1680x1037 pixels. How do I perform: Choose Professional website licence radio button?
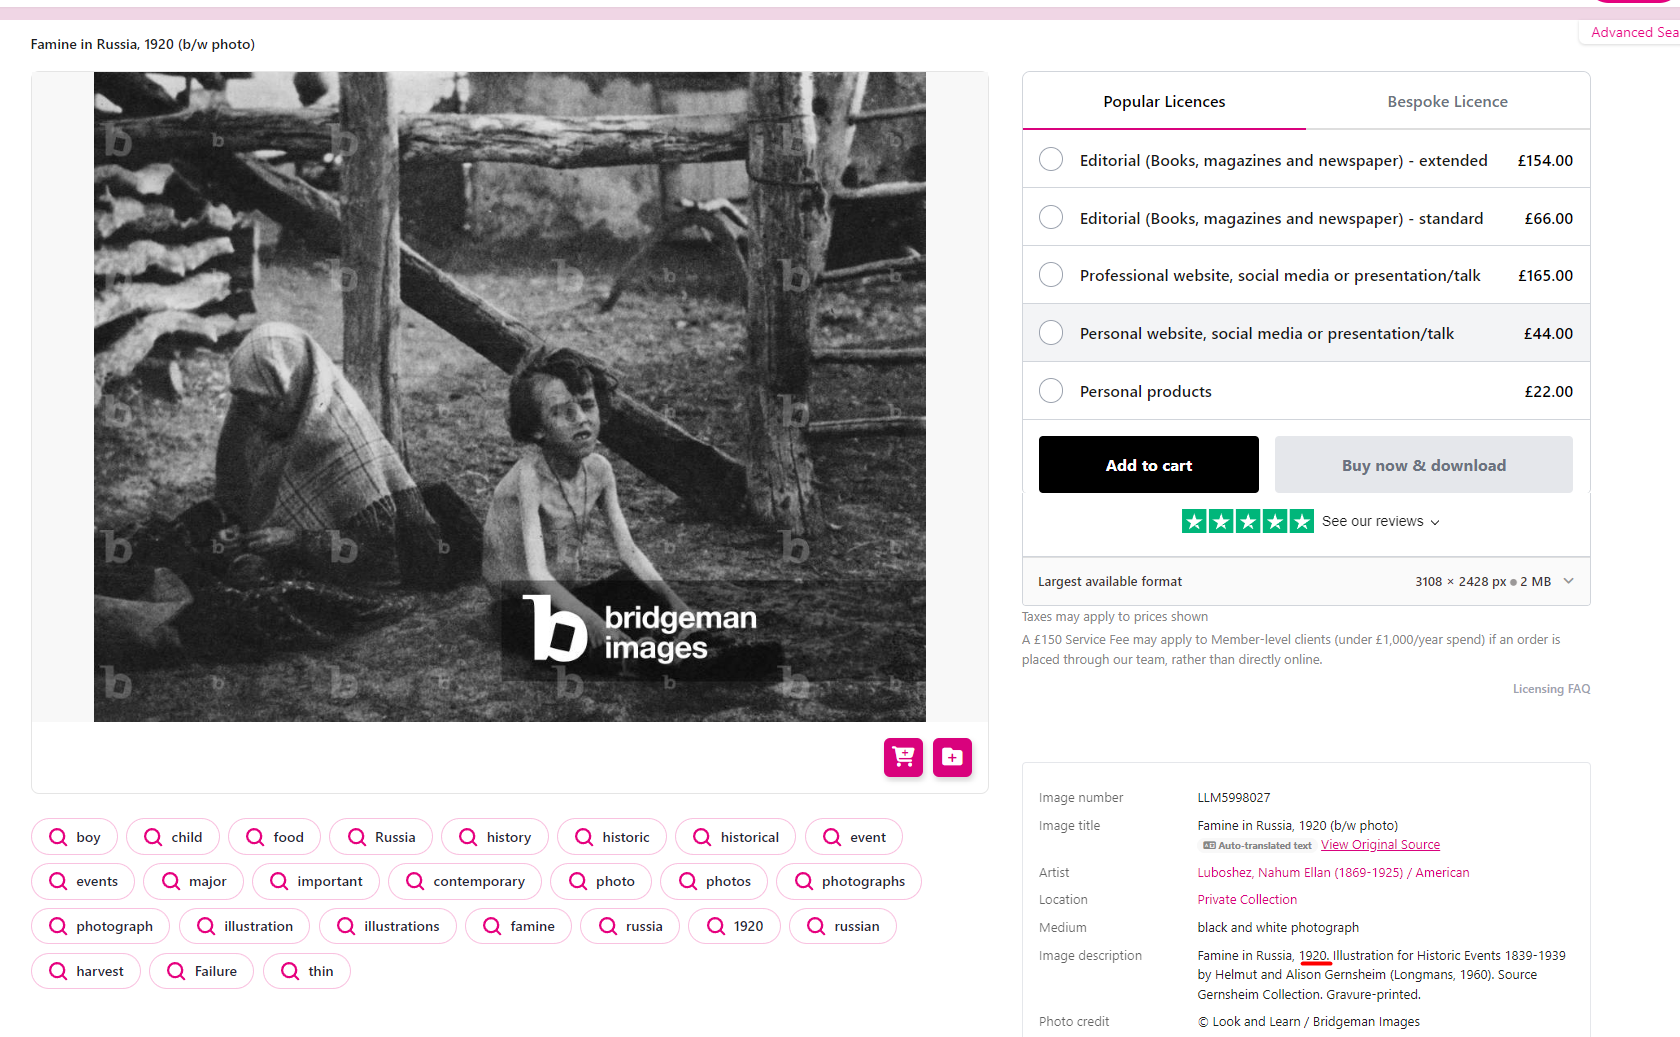[1051, 275]
